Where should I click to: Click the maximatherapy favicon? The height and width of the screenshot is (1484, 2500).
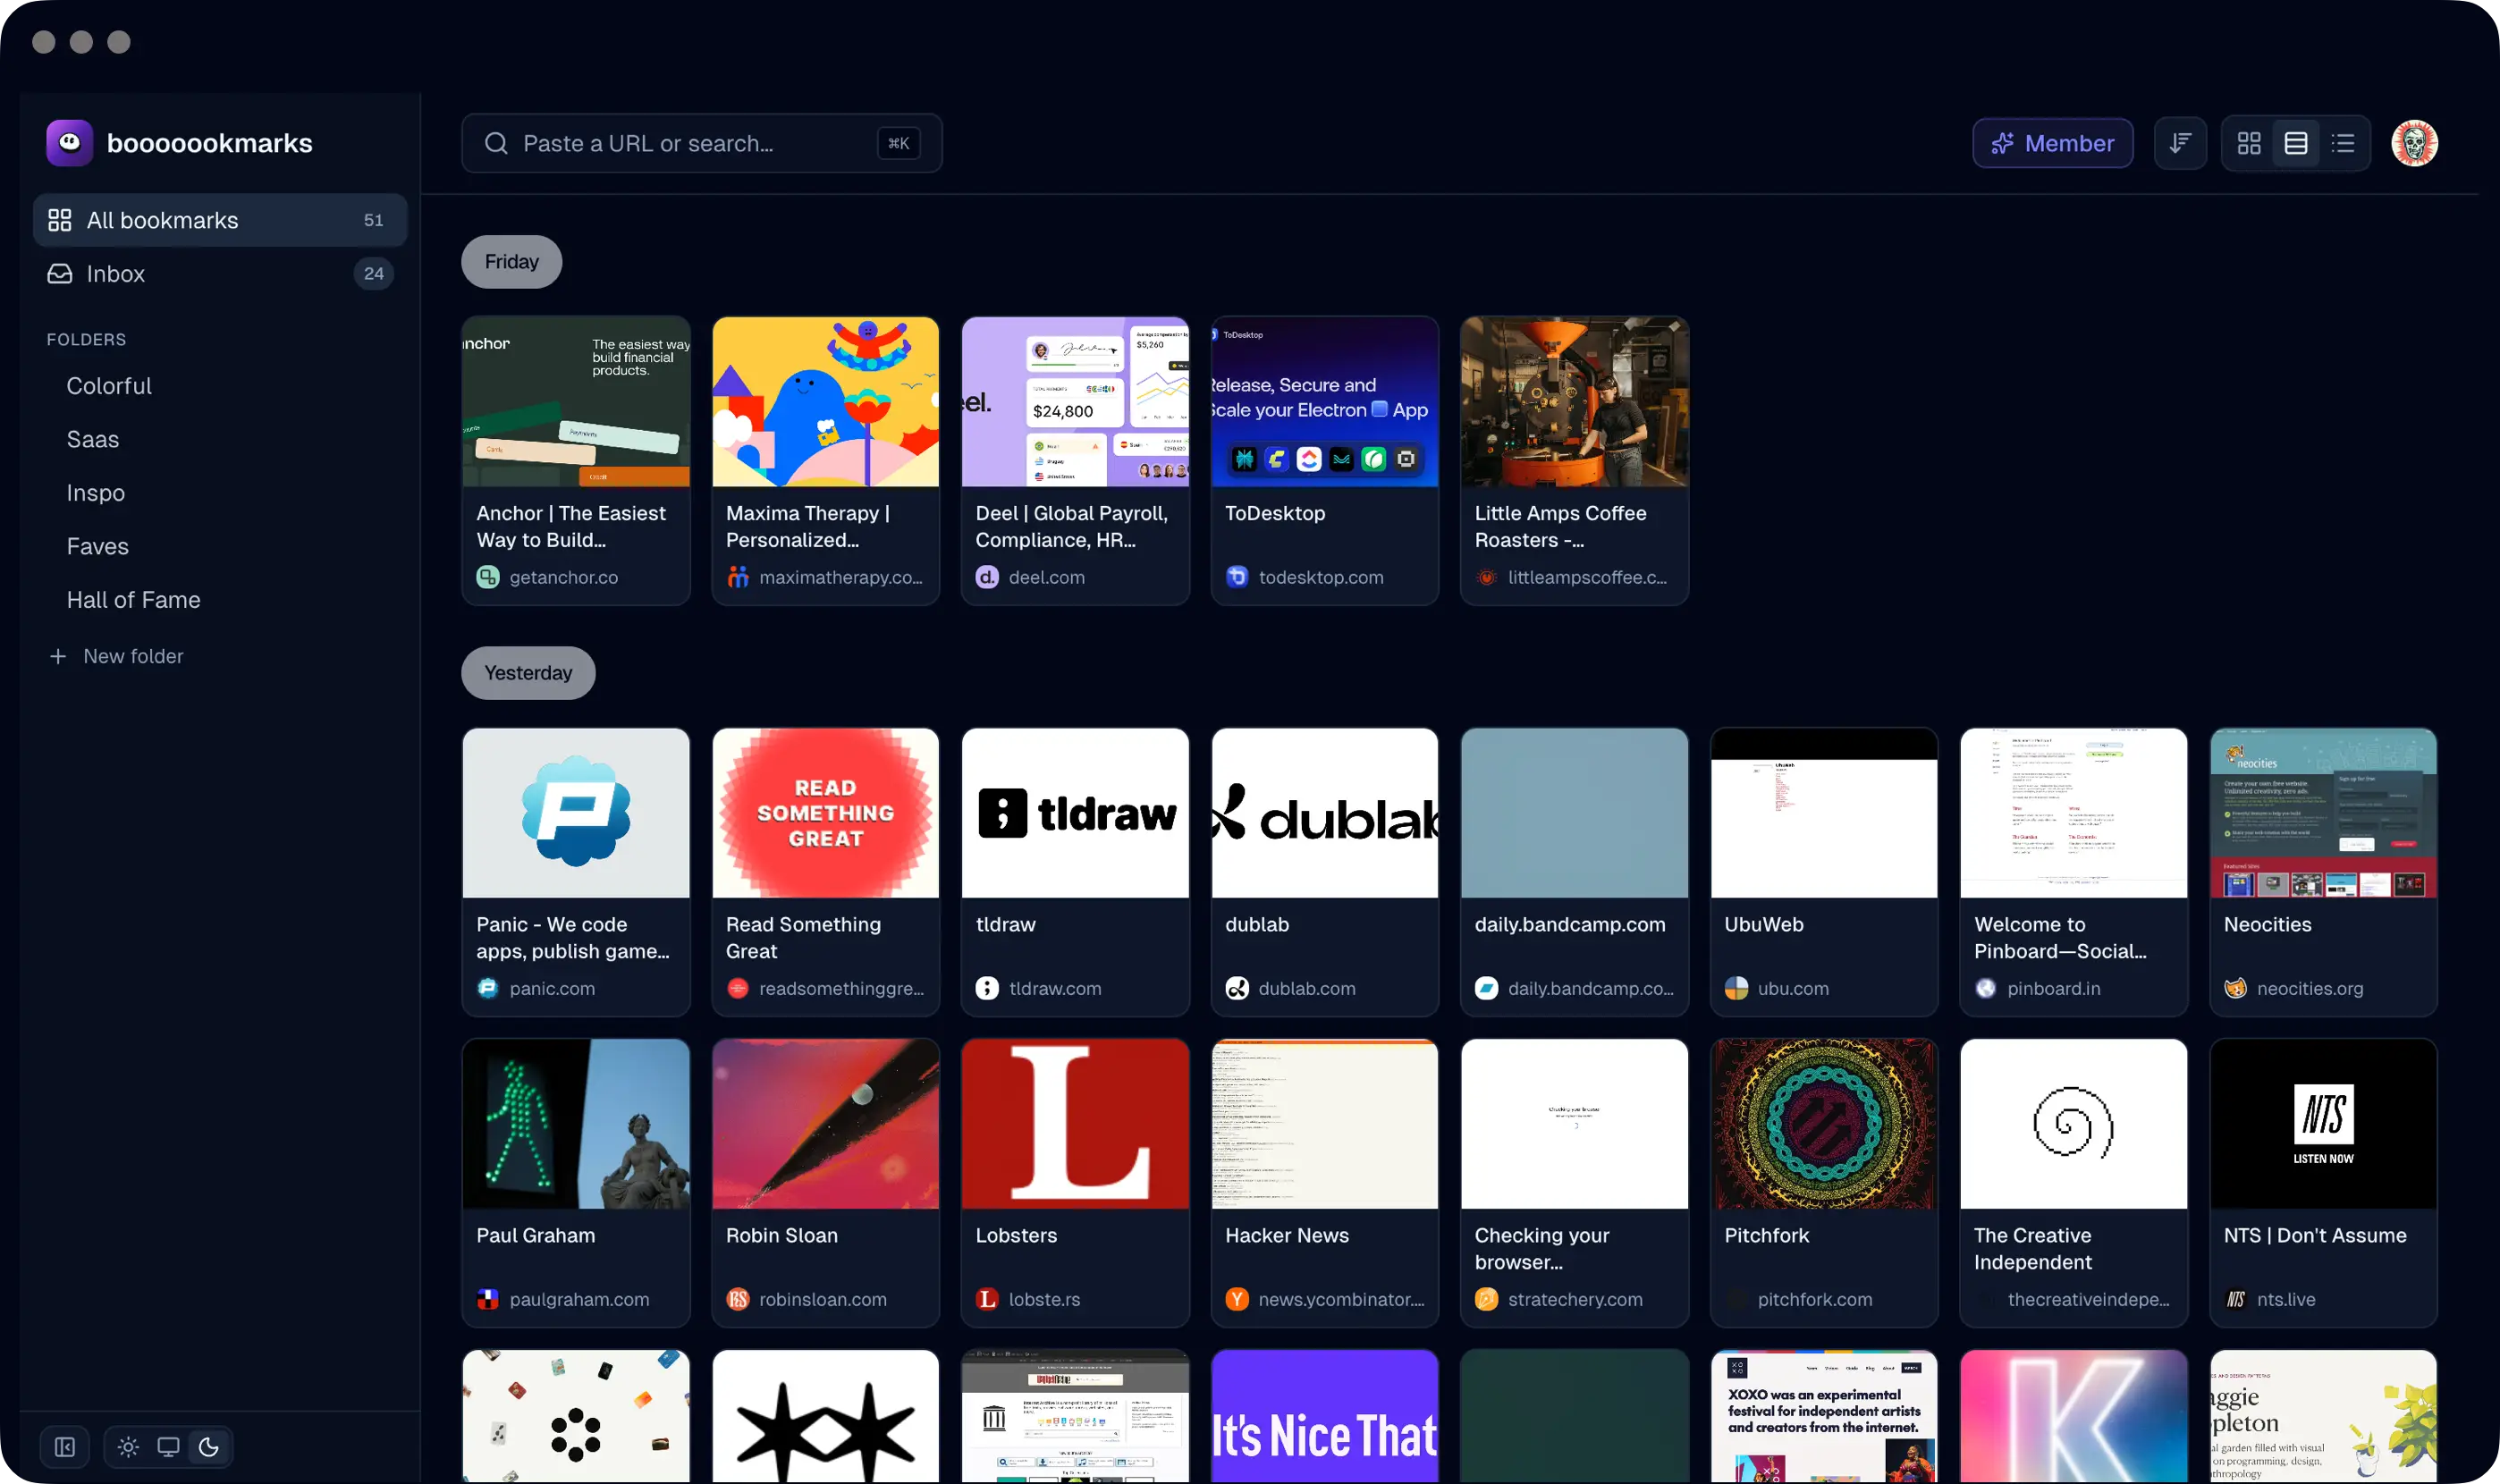point(738,577)
